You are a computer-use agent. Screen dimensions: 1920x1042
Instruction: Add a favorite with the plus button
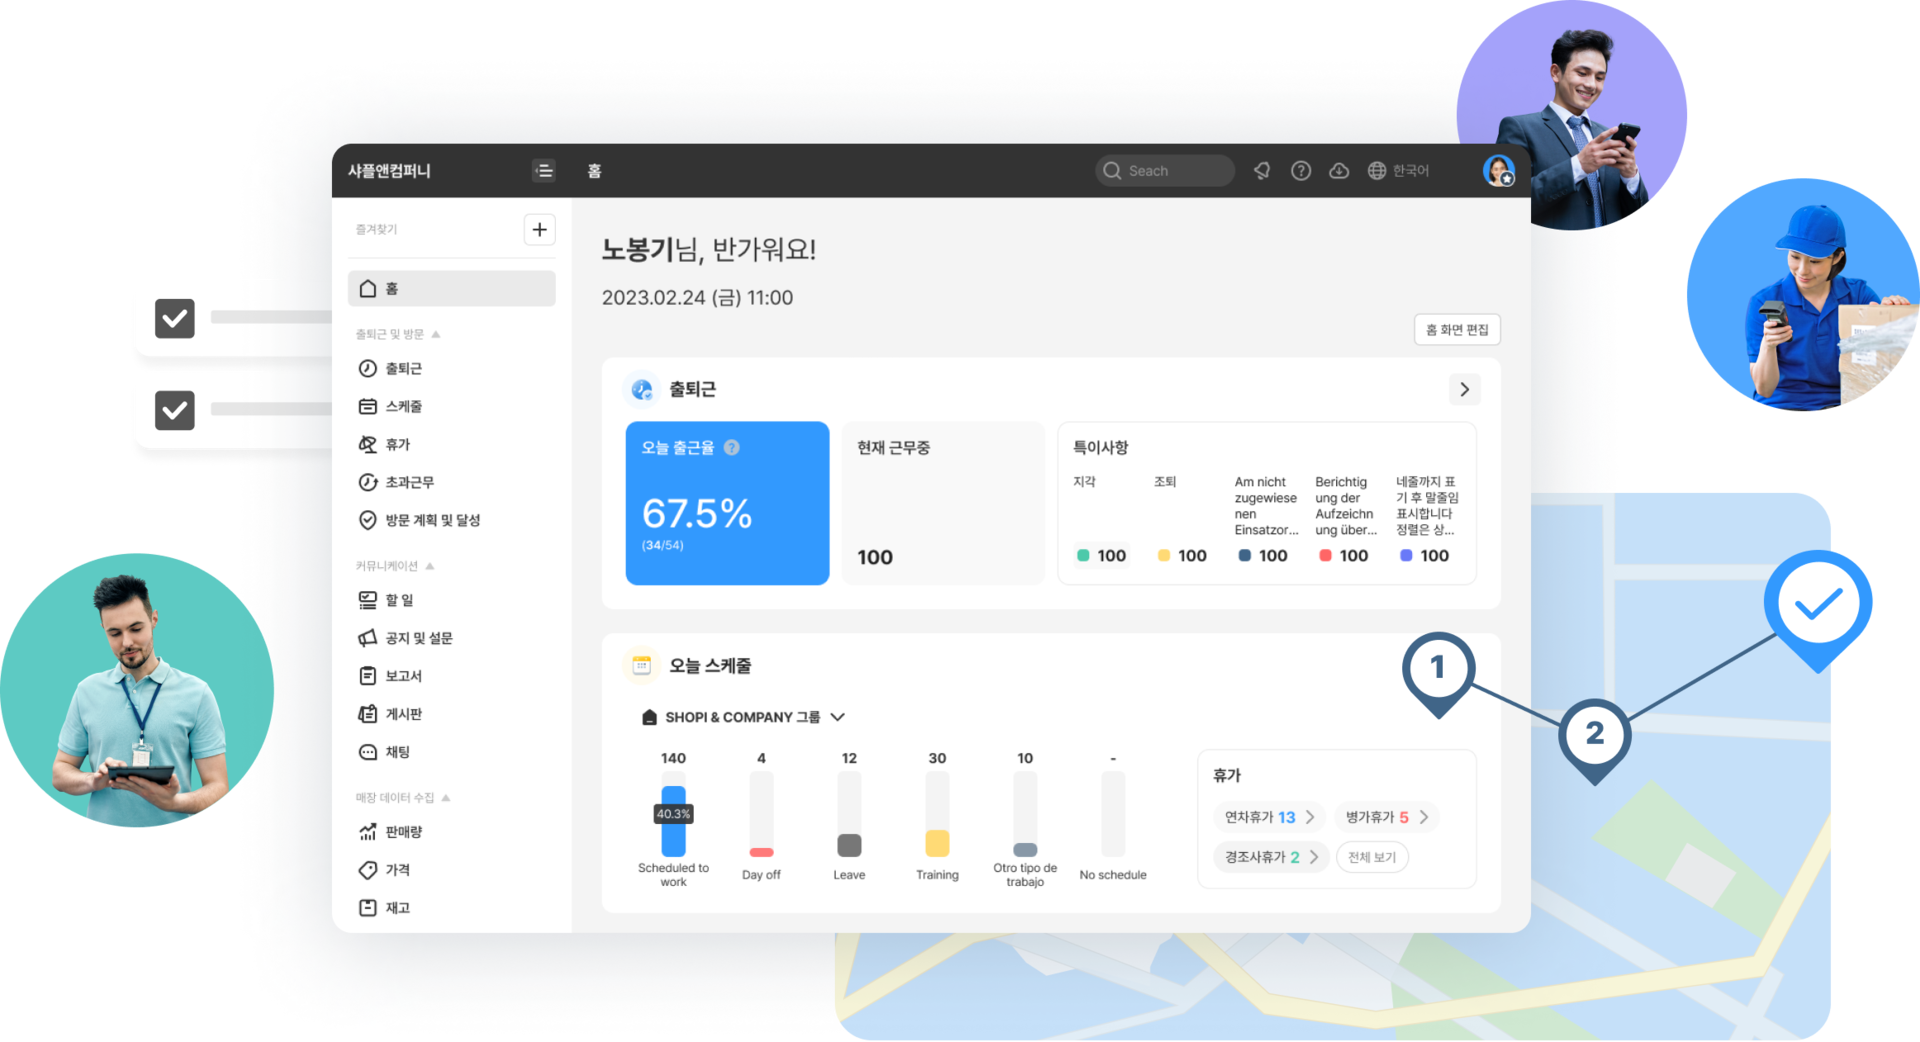[539, 230]
